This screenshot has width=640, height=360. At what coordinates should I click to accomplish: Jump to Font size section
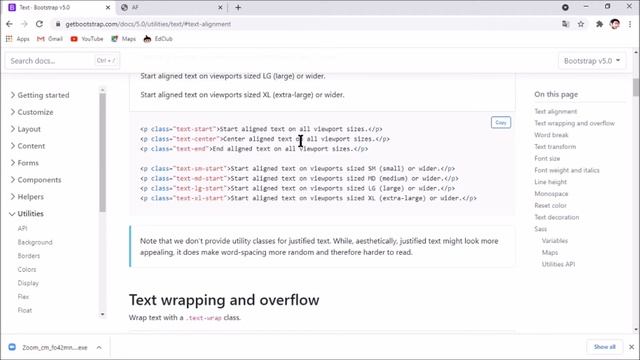click(x=547, y=158)
